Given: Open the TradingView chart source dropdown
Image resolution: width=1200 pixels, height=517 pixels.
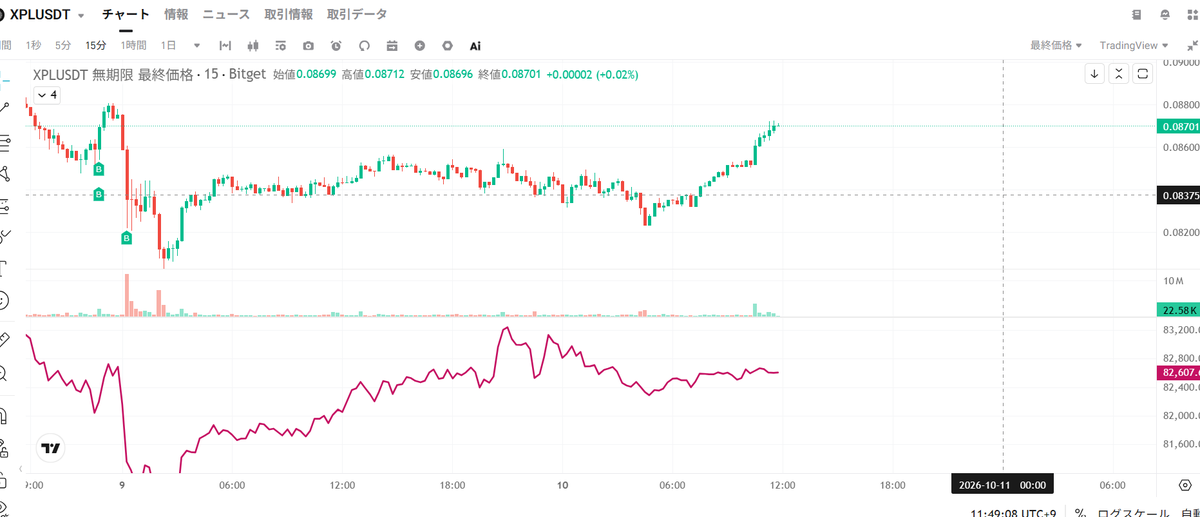Looking at the screenshot, I should (x=1133, y=46).
